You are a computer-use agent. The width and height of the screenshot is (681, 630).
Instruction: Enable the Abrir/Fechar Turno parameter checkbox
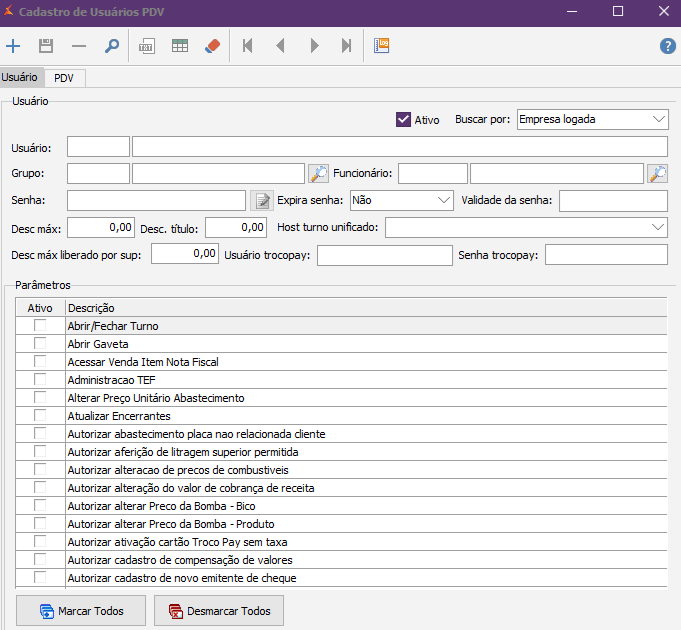pos(40,326)
